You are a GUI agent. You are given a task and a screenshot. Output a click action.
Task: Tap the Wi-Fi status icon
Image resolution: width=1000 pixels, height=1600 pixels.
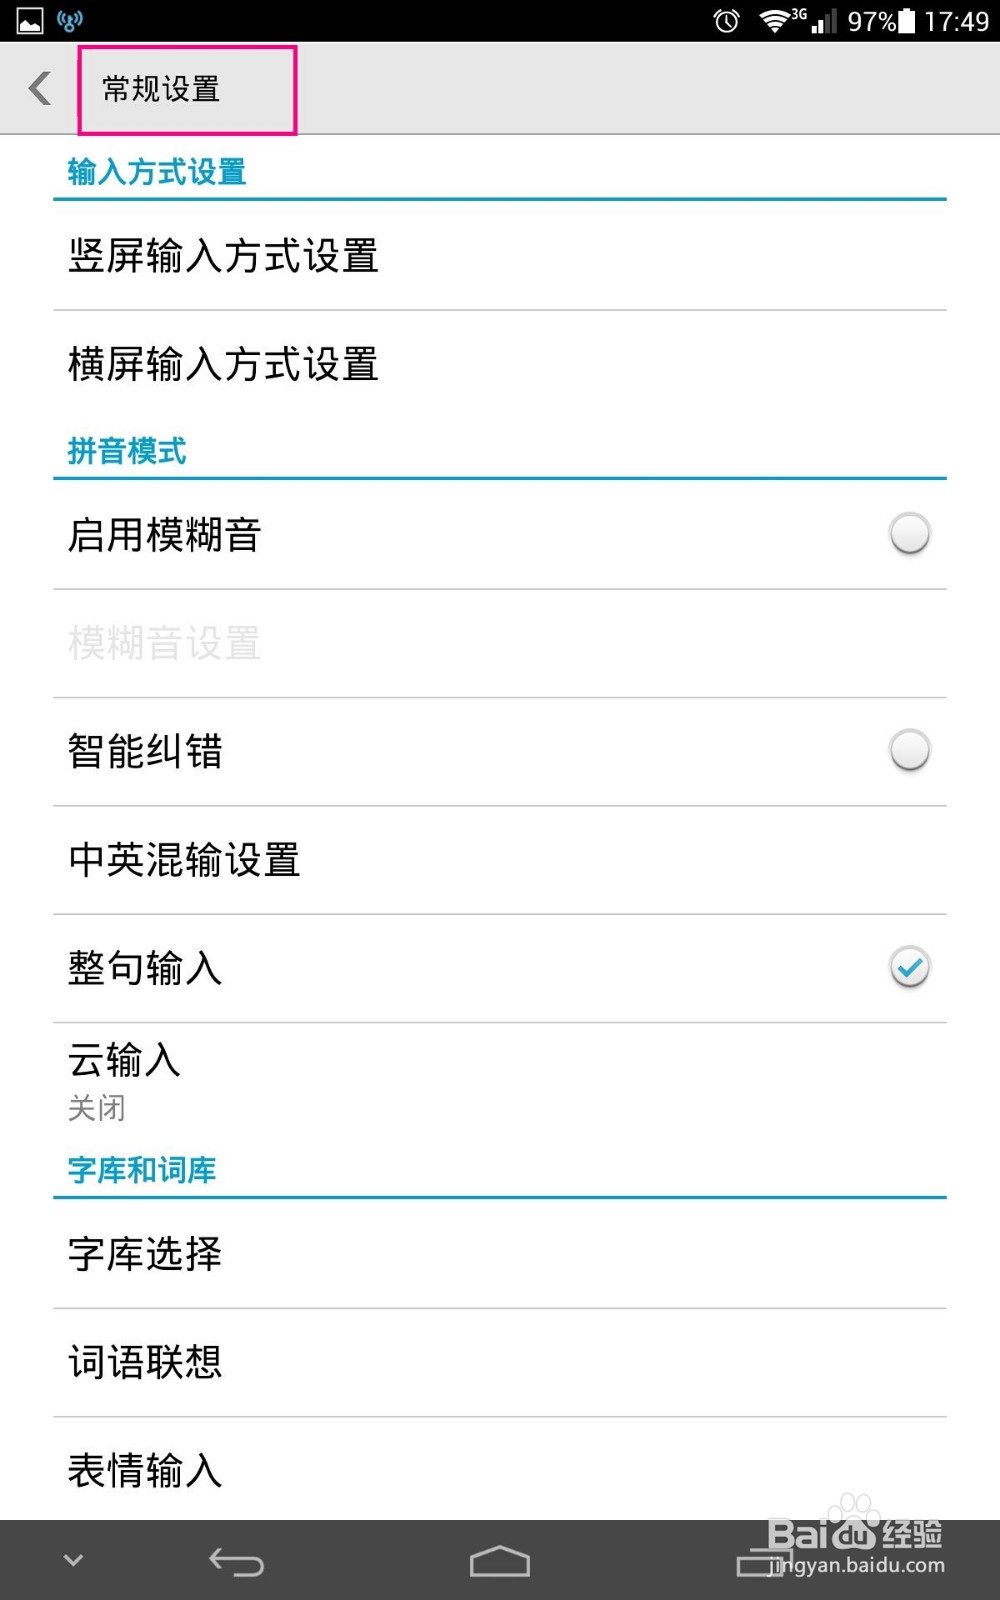click(774, 21)
